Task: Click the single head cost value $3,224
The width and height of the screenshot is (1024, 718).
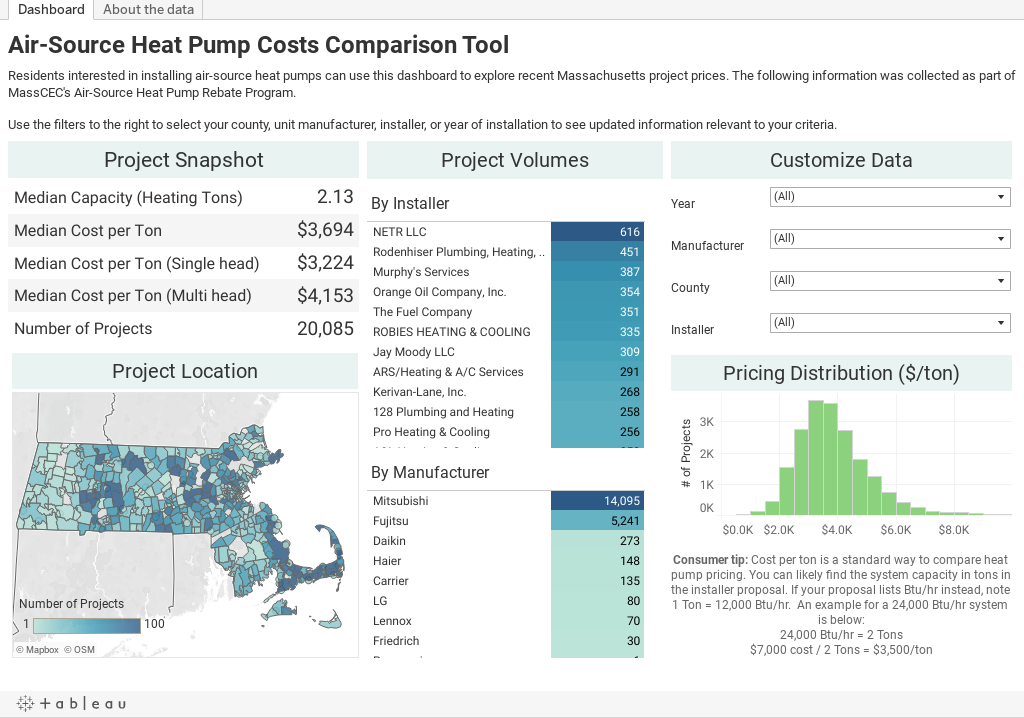Action: pos(325,263)
